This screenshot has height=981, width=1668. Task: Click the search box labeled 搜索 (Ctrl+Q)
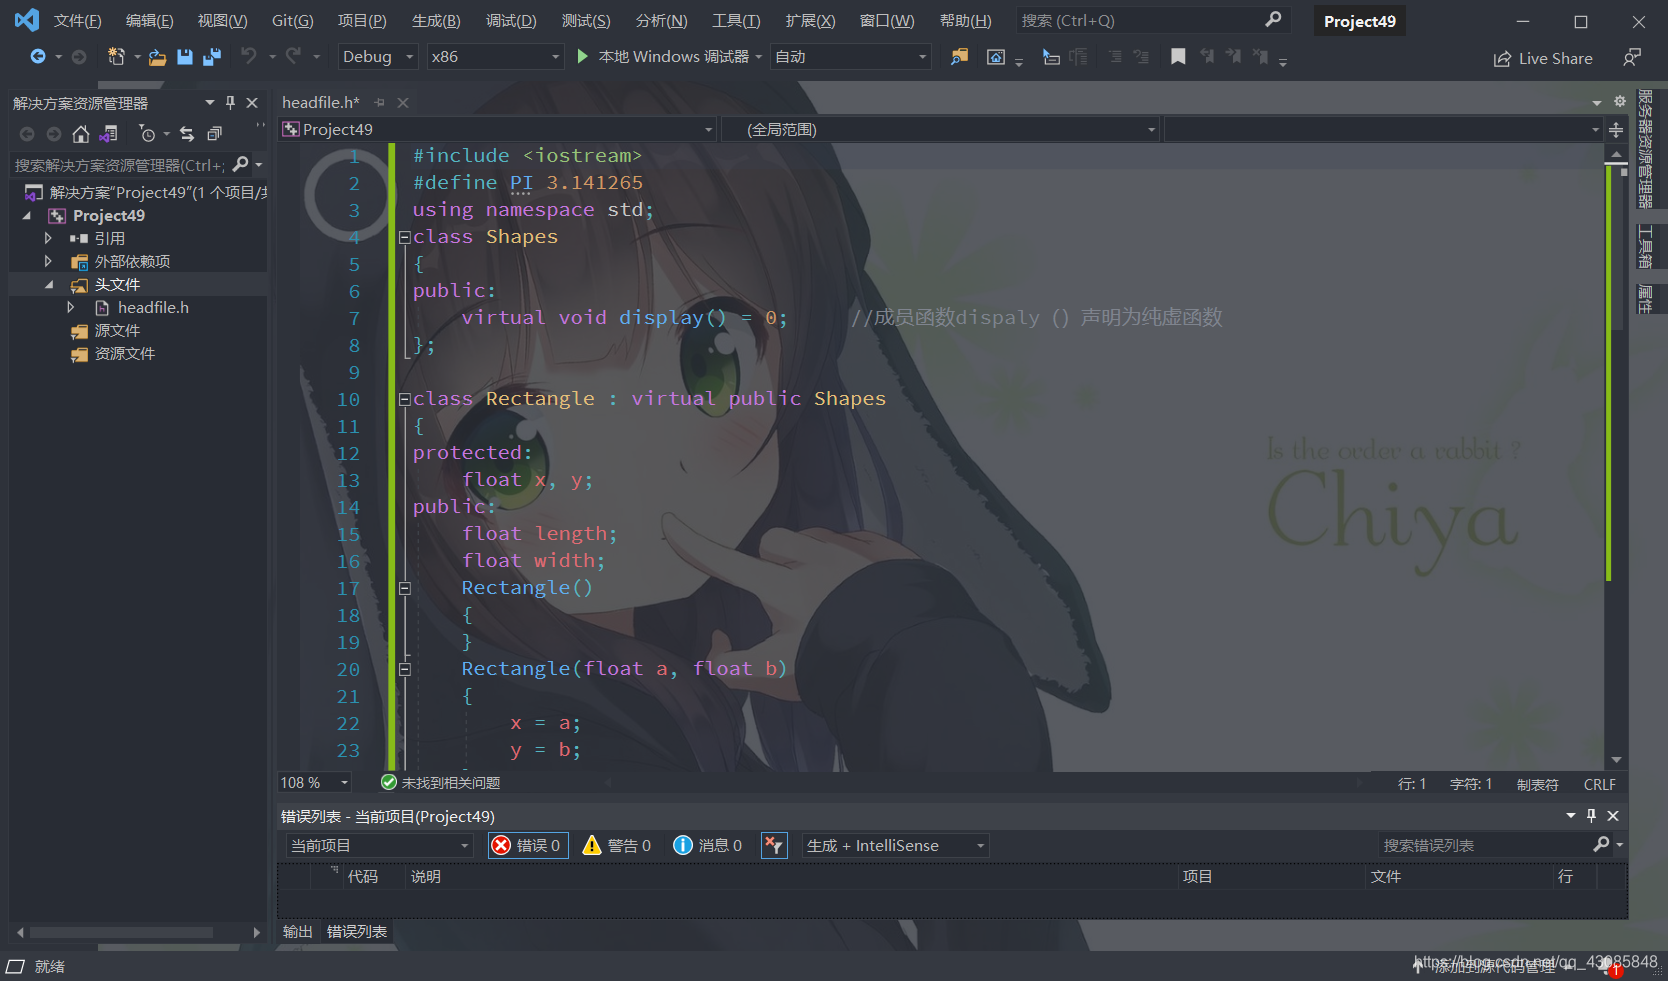pos(1152,20)
